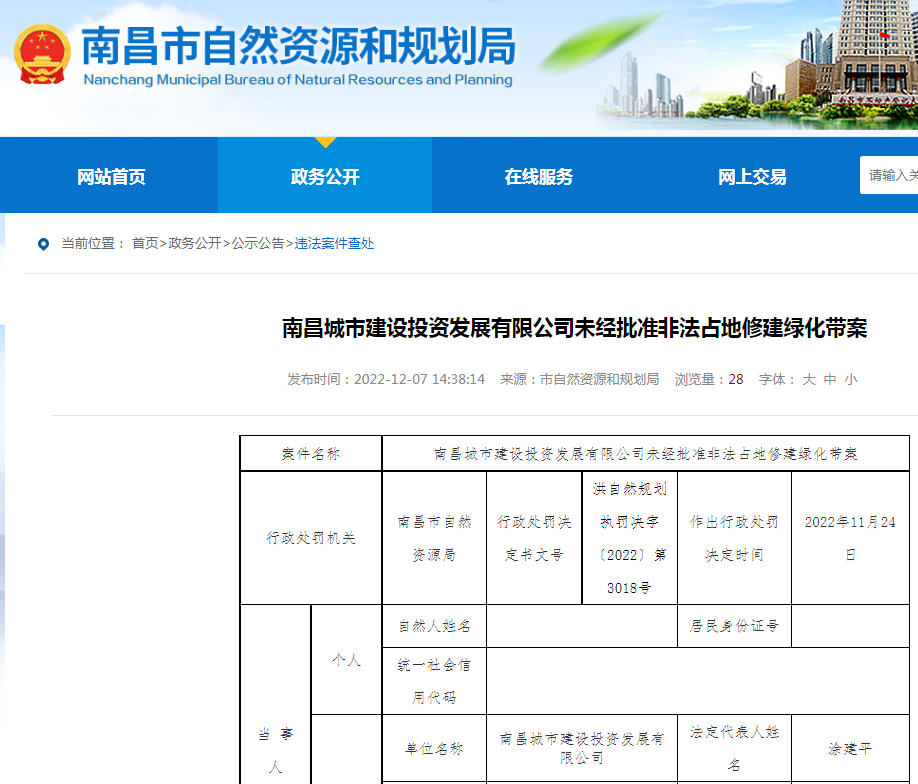
Task: Open the 政务公开 menu item
Action: tap(325, 176)
